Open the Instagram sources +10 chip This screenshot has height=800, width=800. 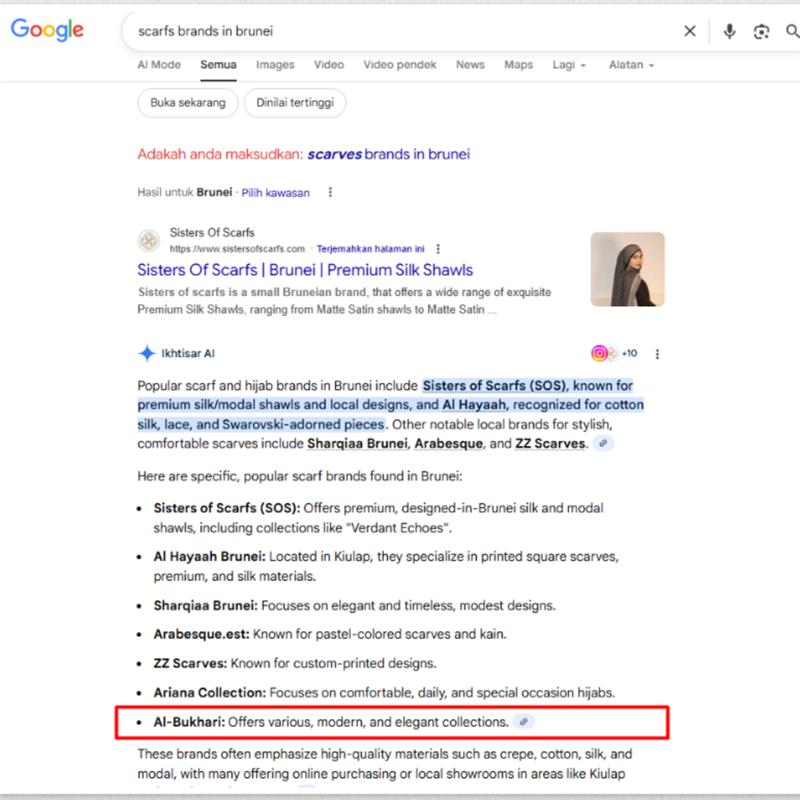click(613, 353)
